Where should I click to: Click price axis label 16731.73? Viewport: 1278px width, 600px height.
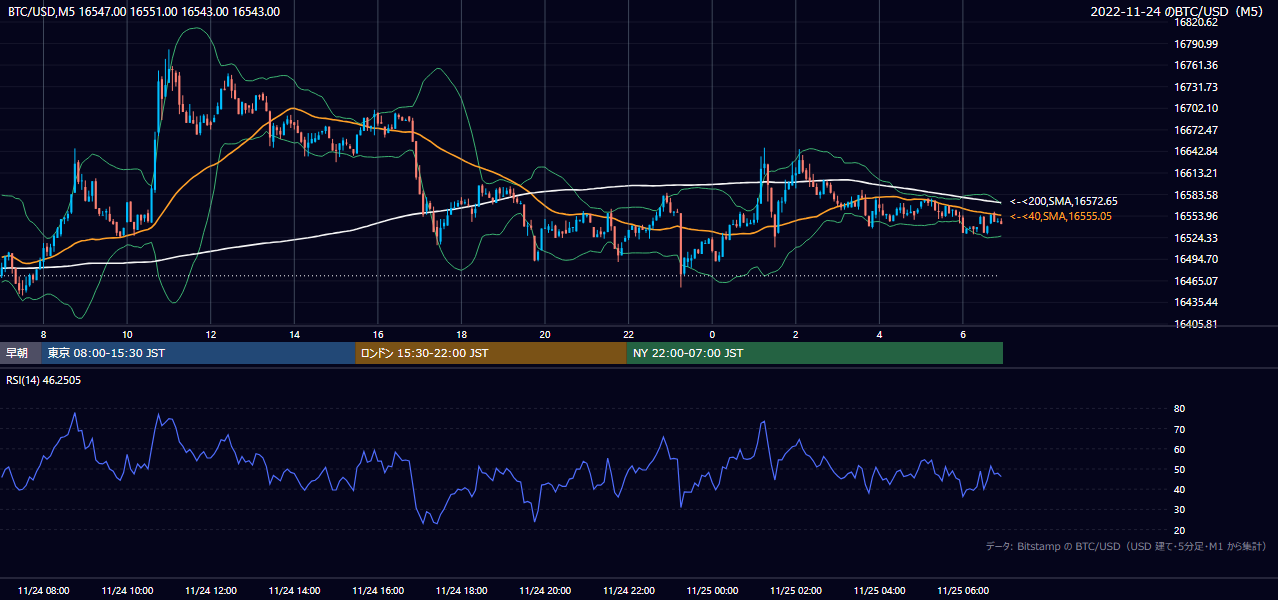(1195, 87)
